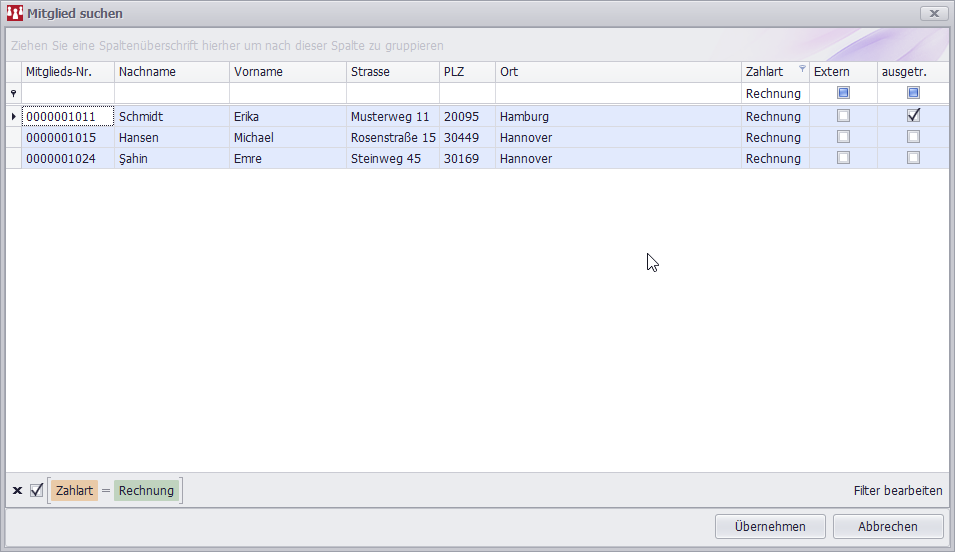Viewport: 955px width, 552px height.
Task: Toggle Extern filter row checkbox
Action: (x=843, y=93)
